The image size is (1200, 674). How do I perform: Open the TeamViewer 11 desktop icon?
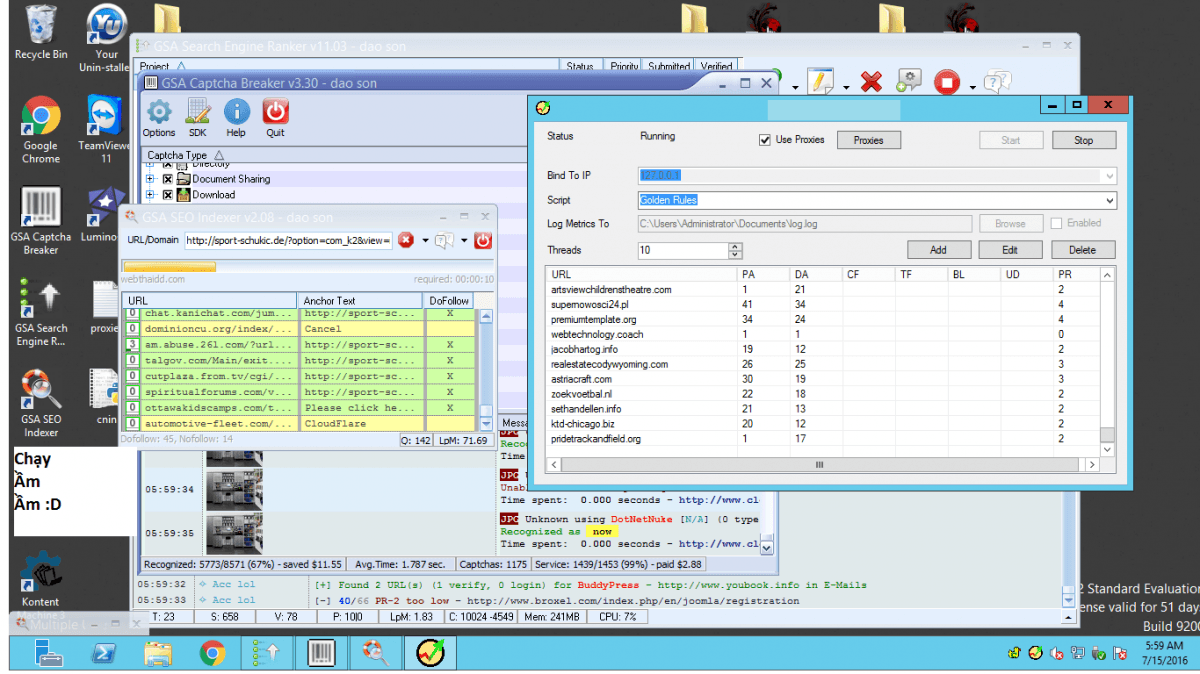106,131
